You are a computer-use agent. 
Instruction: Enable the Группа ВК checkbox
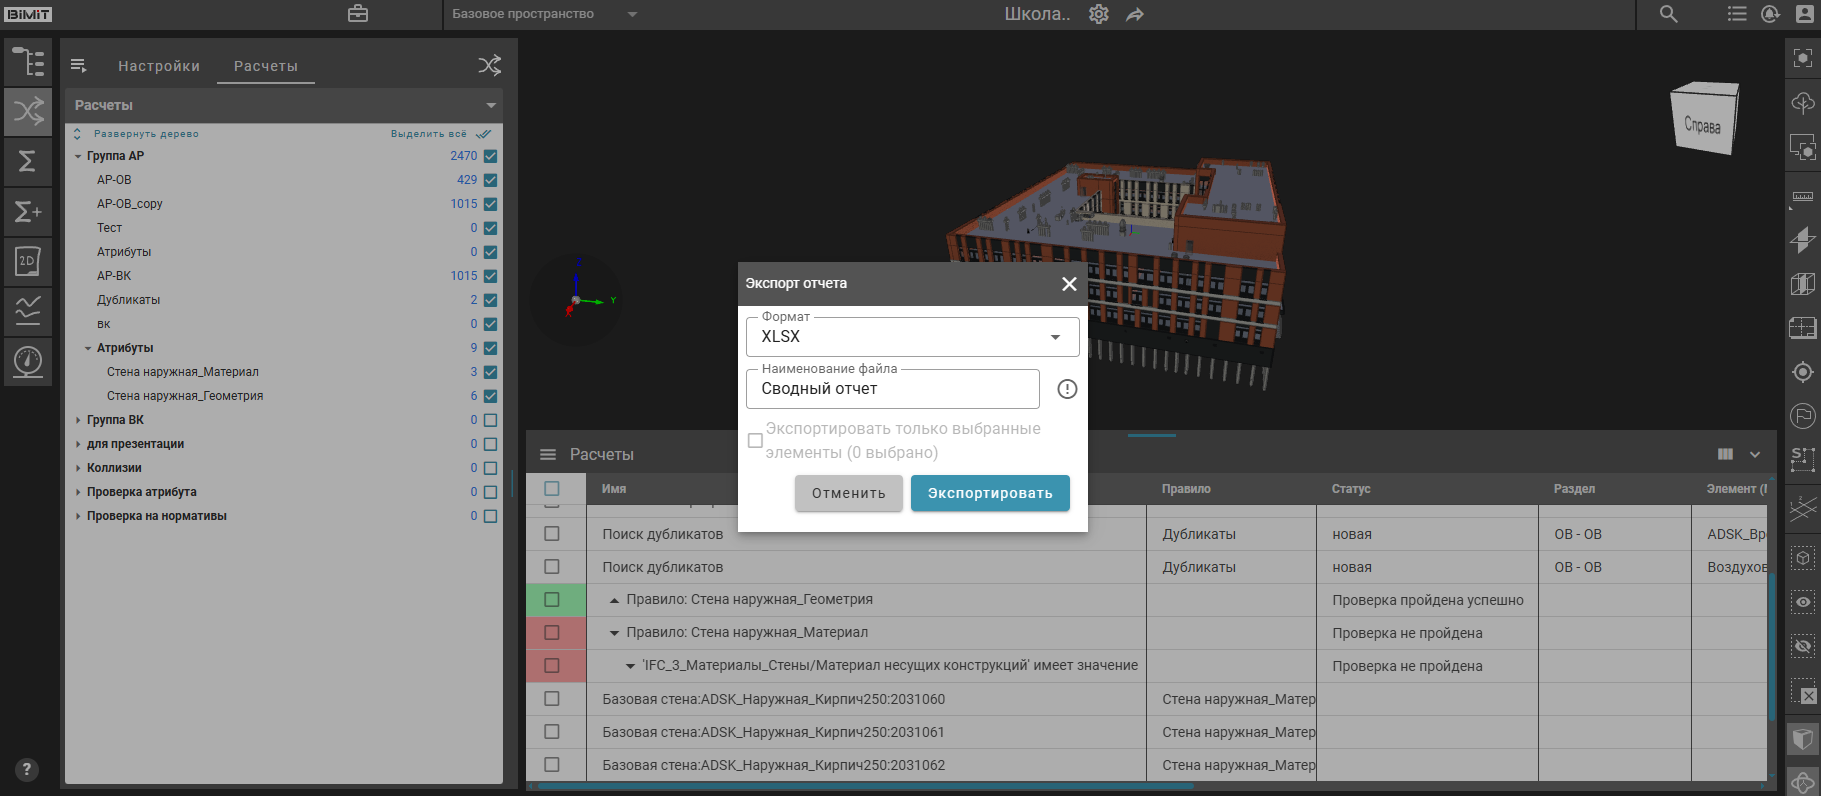coord(490,420)
